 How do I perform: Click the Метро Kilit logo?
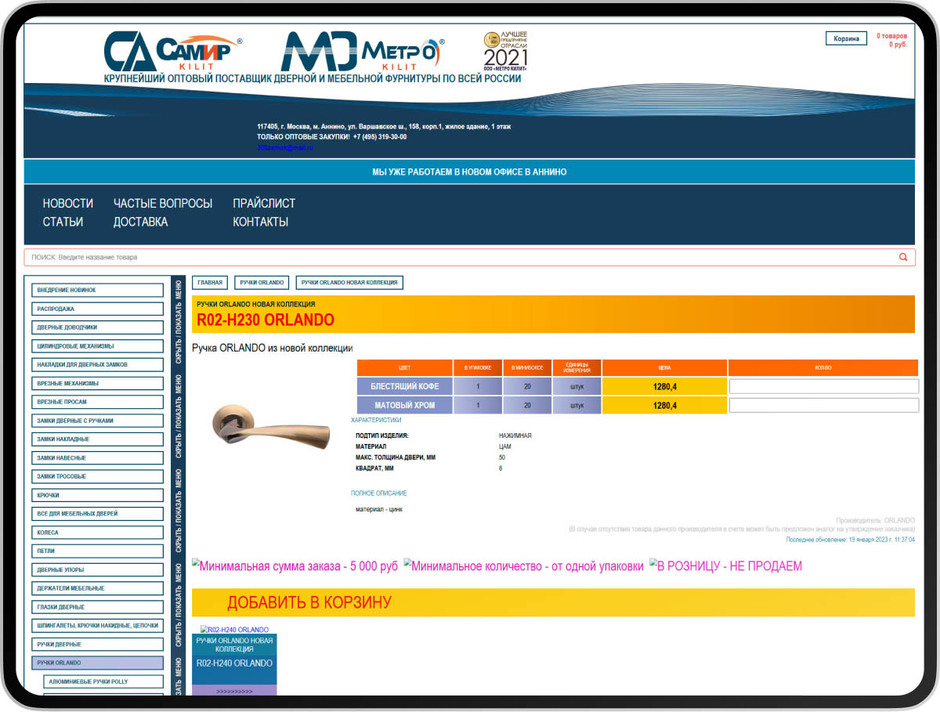(x=363, y=52)
